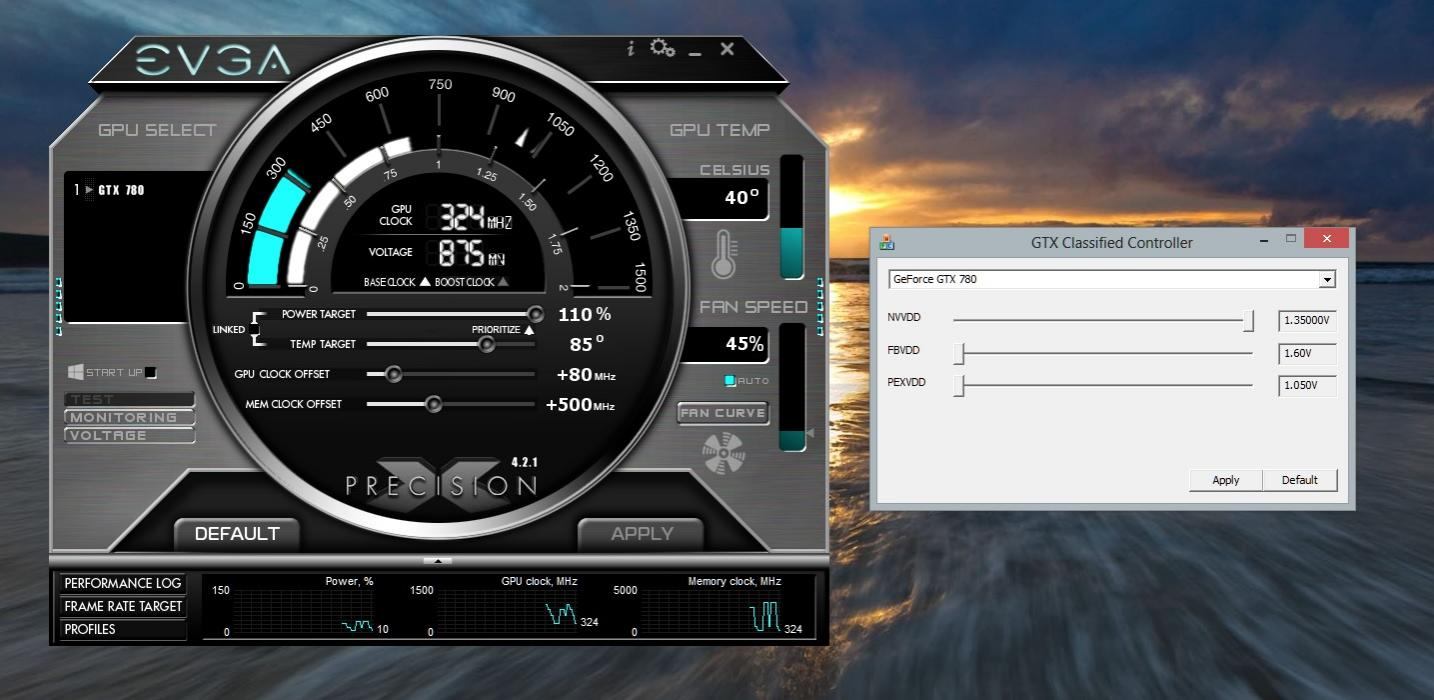The height and width of the screenshot is (700, 1434).
Task: Click Default in GTX Classified Controller
Action: (x=1300, y=480)
